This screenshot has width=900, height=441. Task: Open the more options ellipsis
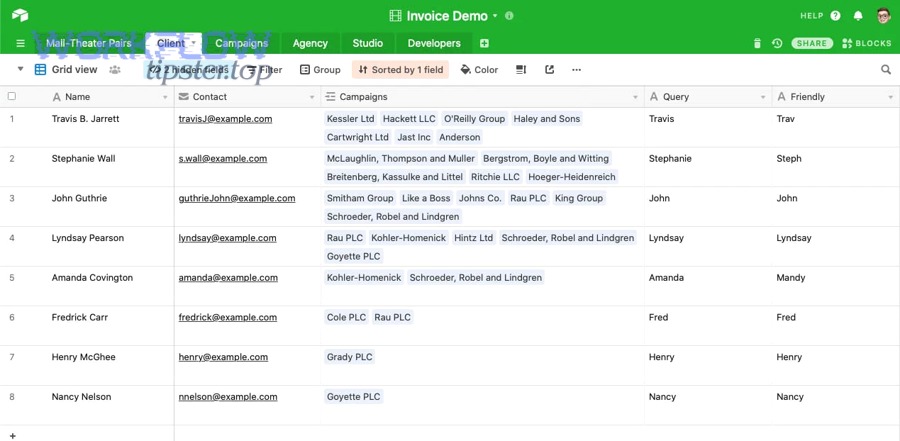pyautogui.click(x=576, y=69)
